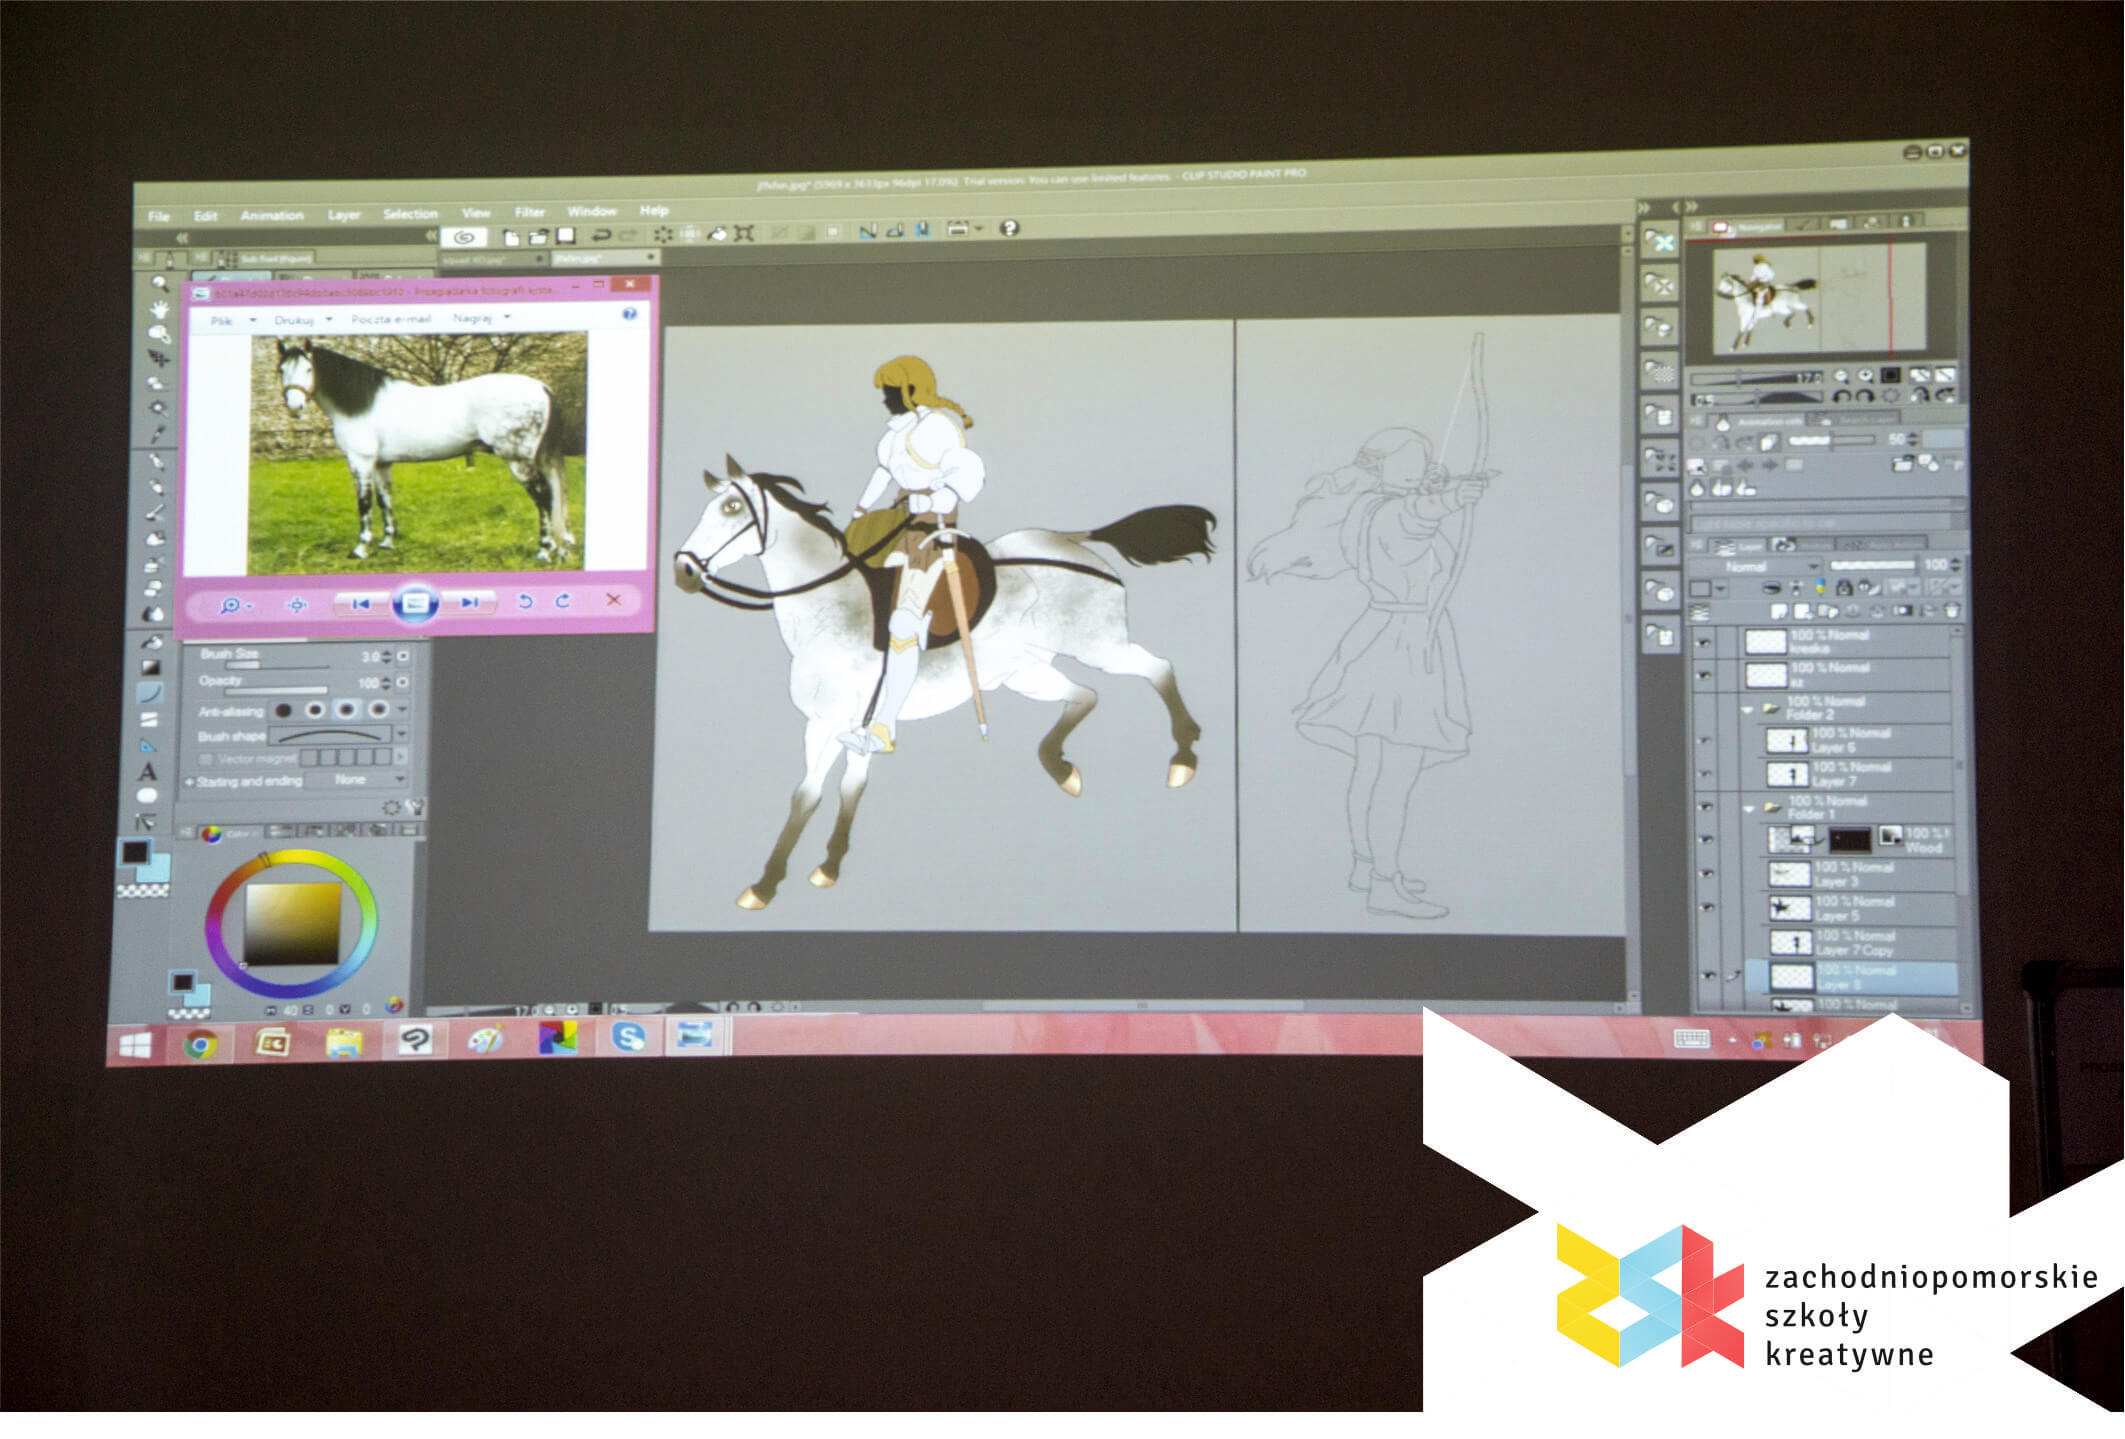Collapse Folder 2 in the layer list

[x=1748, y=709]
